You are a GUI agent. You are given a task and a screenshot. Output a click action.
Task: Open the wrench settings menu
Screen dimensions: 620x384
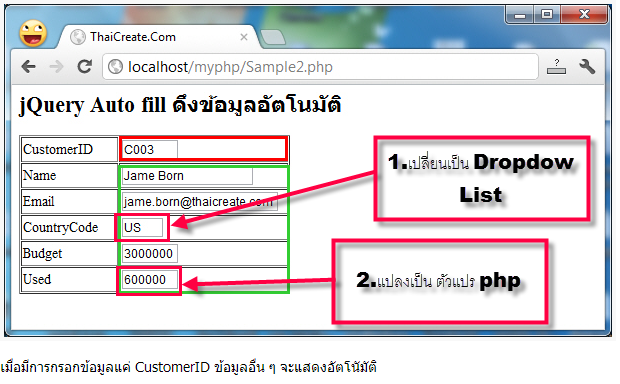pyautogui.click(x=587, y=66)
